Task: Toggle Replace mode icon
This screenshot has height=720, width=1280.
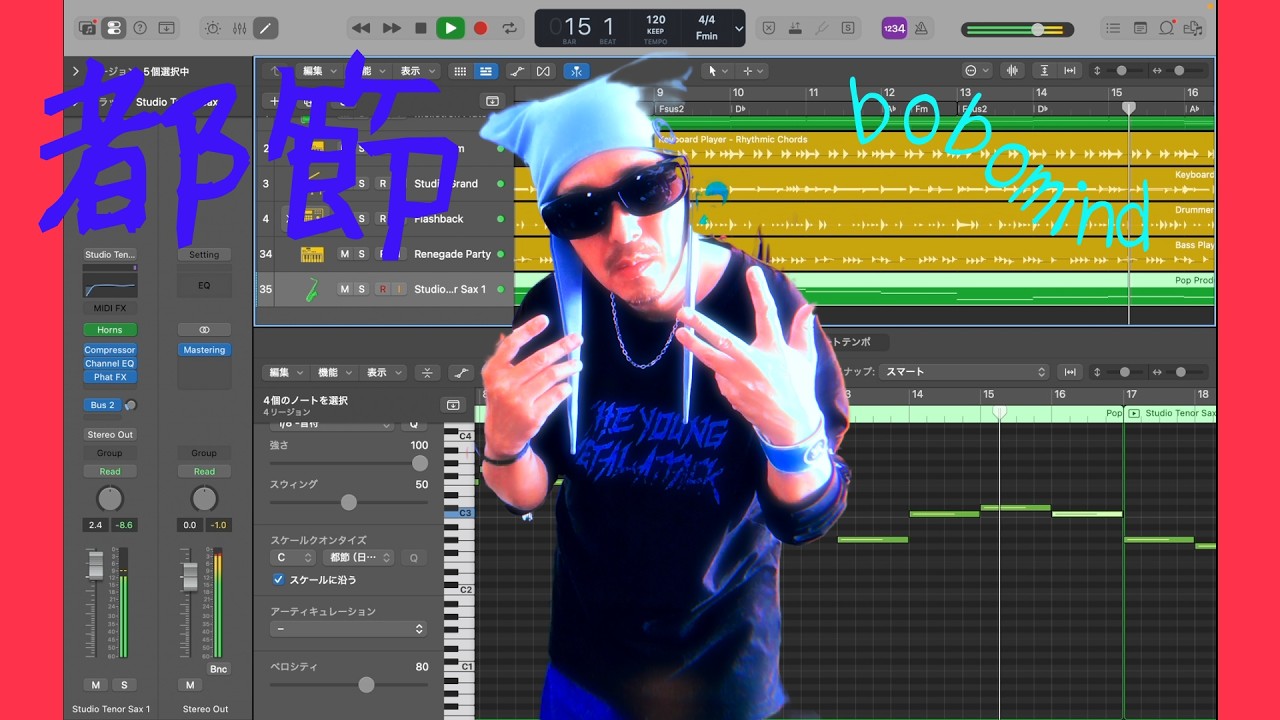Action: click(769, 28)
